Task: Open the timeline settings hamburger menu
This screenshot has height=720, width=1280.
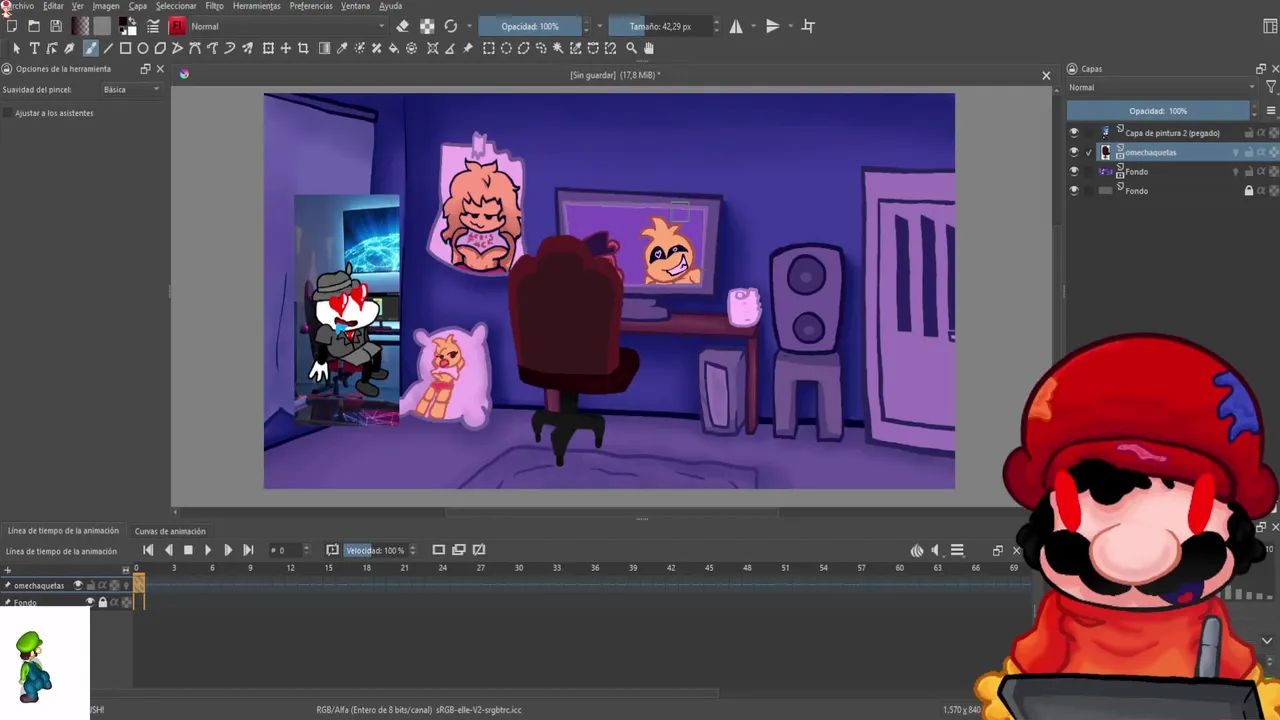Action: pyautogui.click(x=957, y=550)
